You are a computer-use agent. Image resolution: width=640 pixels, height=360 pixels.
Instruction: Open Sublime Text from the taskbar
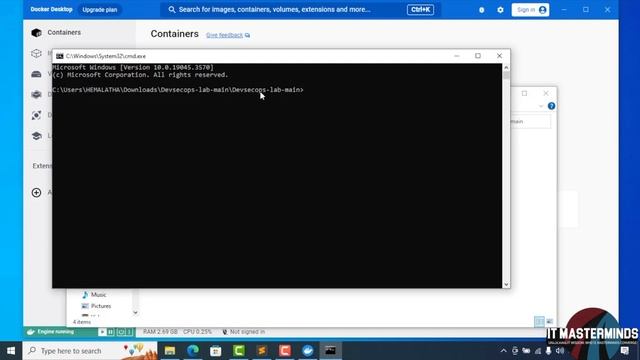[x=262, y=351]
